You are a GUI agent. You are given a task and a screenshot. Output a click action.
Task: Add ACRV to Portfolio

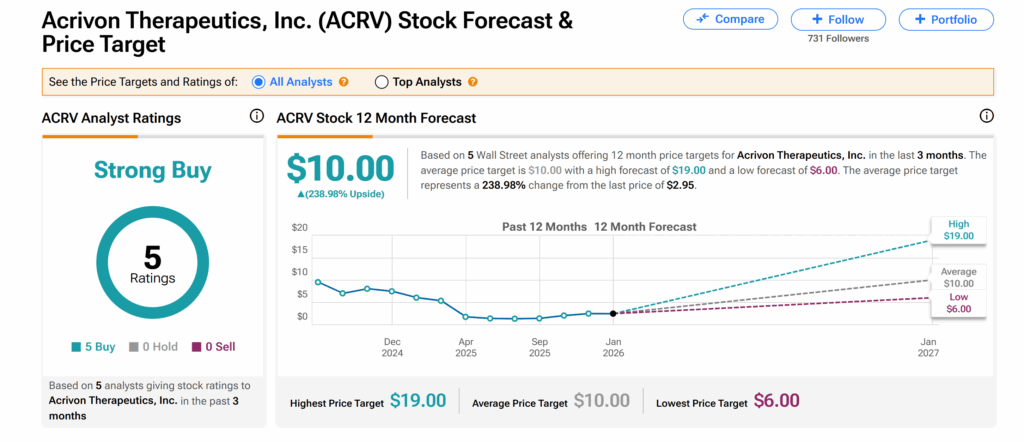[x=945, y=19]
